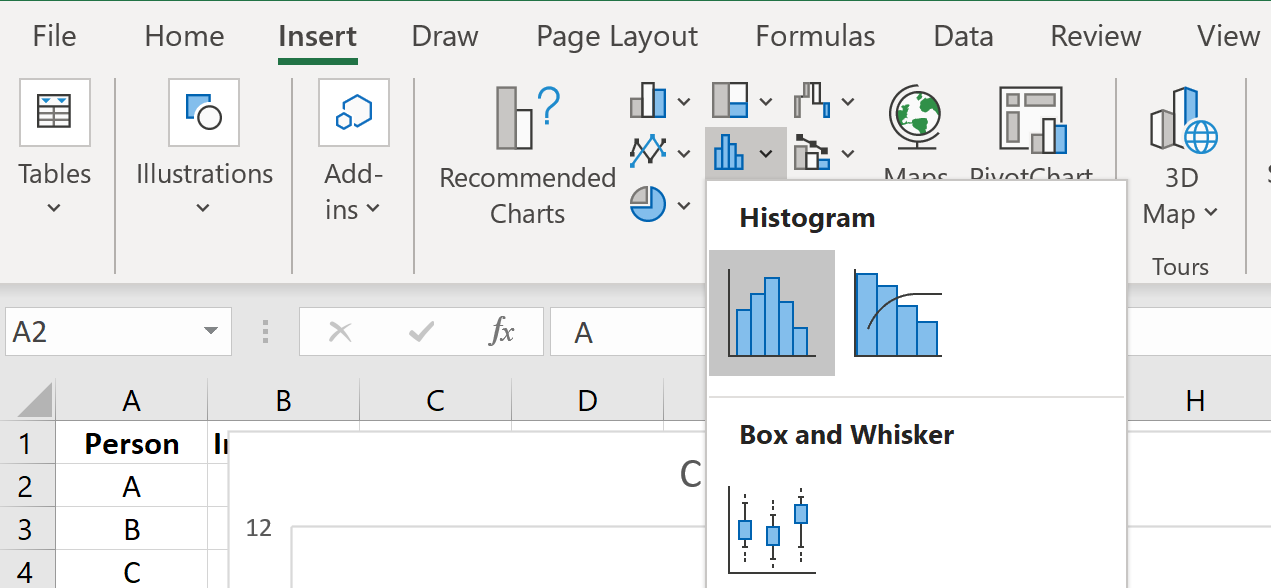Open the Page Layout tab
Viewport: 1271px width, 588px height.
point(617,36)
